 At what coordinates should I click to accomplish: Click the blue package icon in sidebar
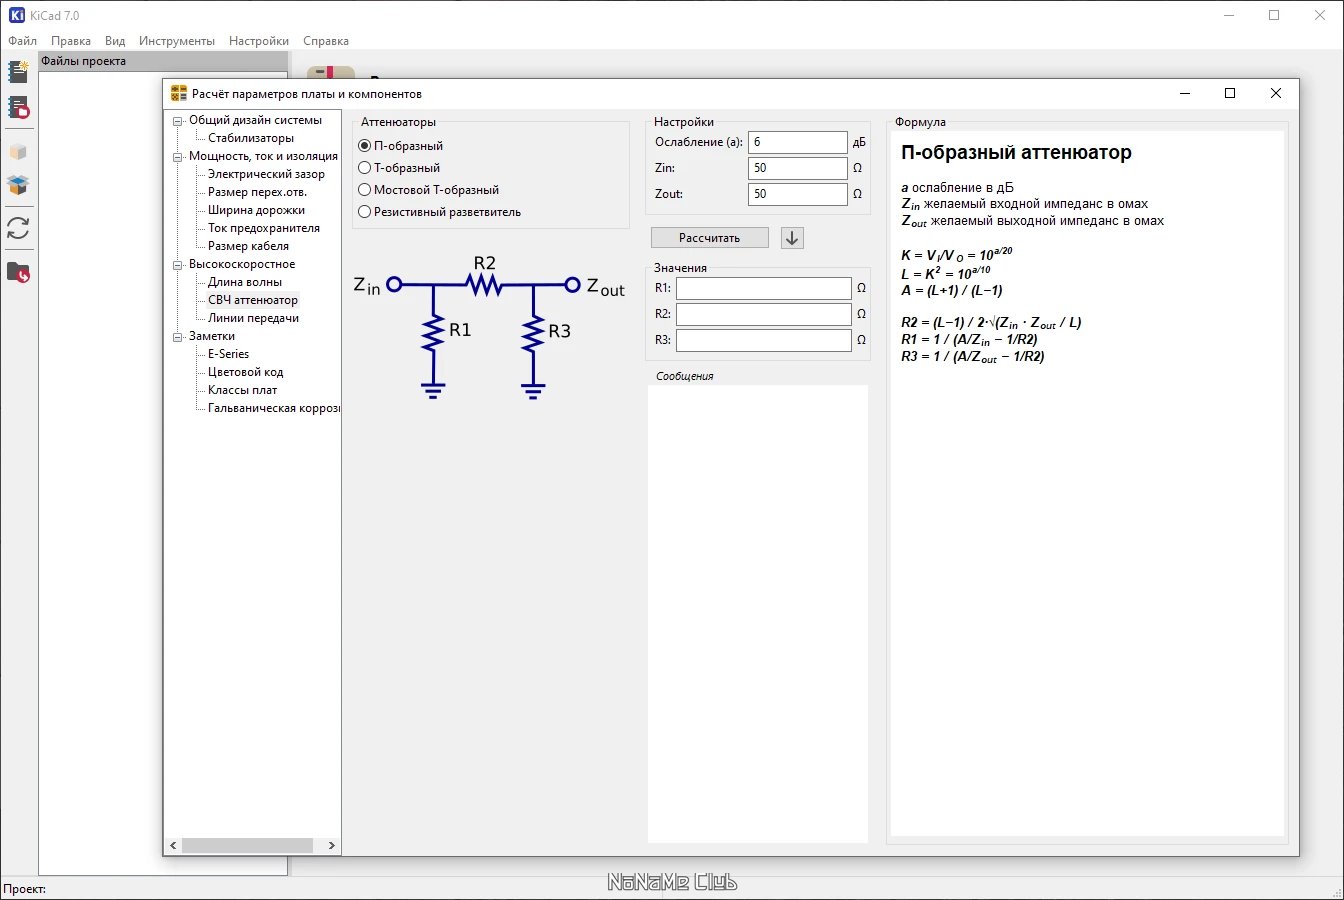point(18,185)
